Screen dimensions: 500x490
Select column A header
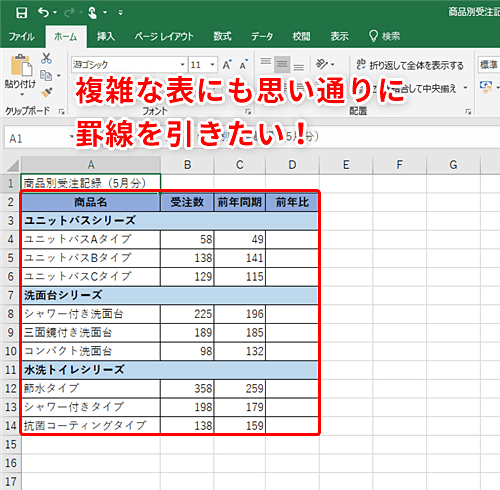click(91, 165)
